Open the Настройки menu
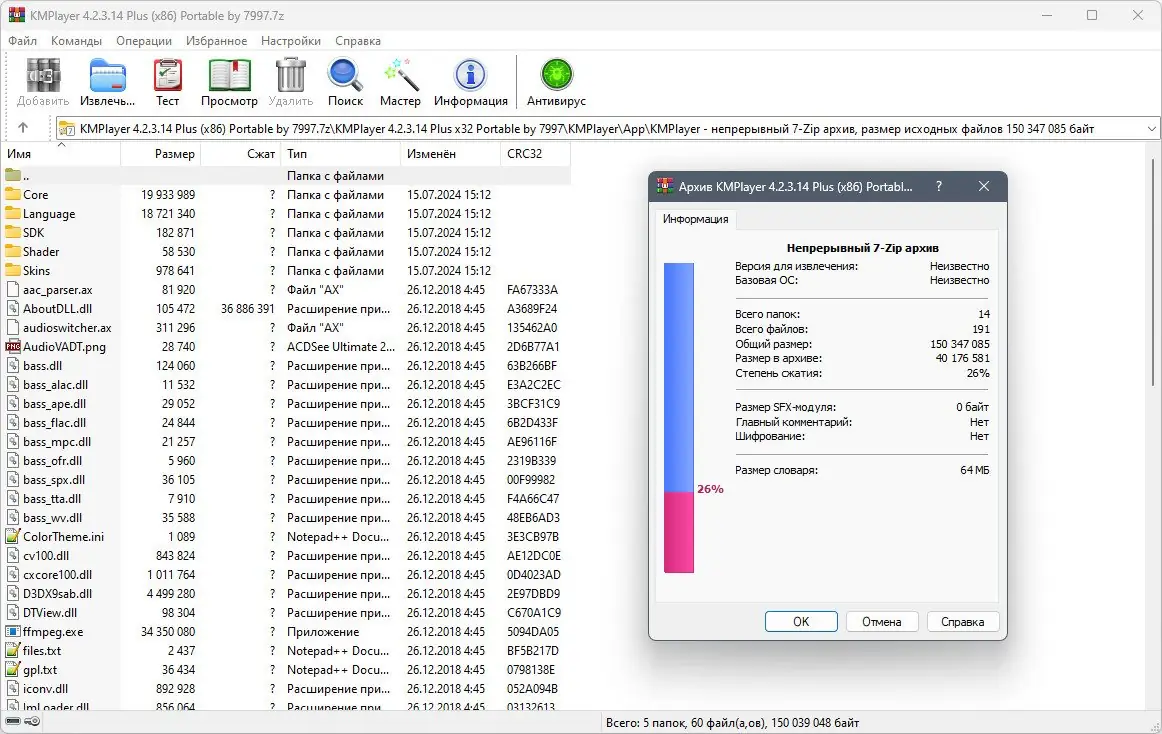The image size is (1162, 734). (x=290, y=41)
